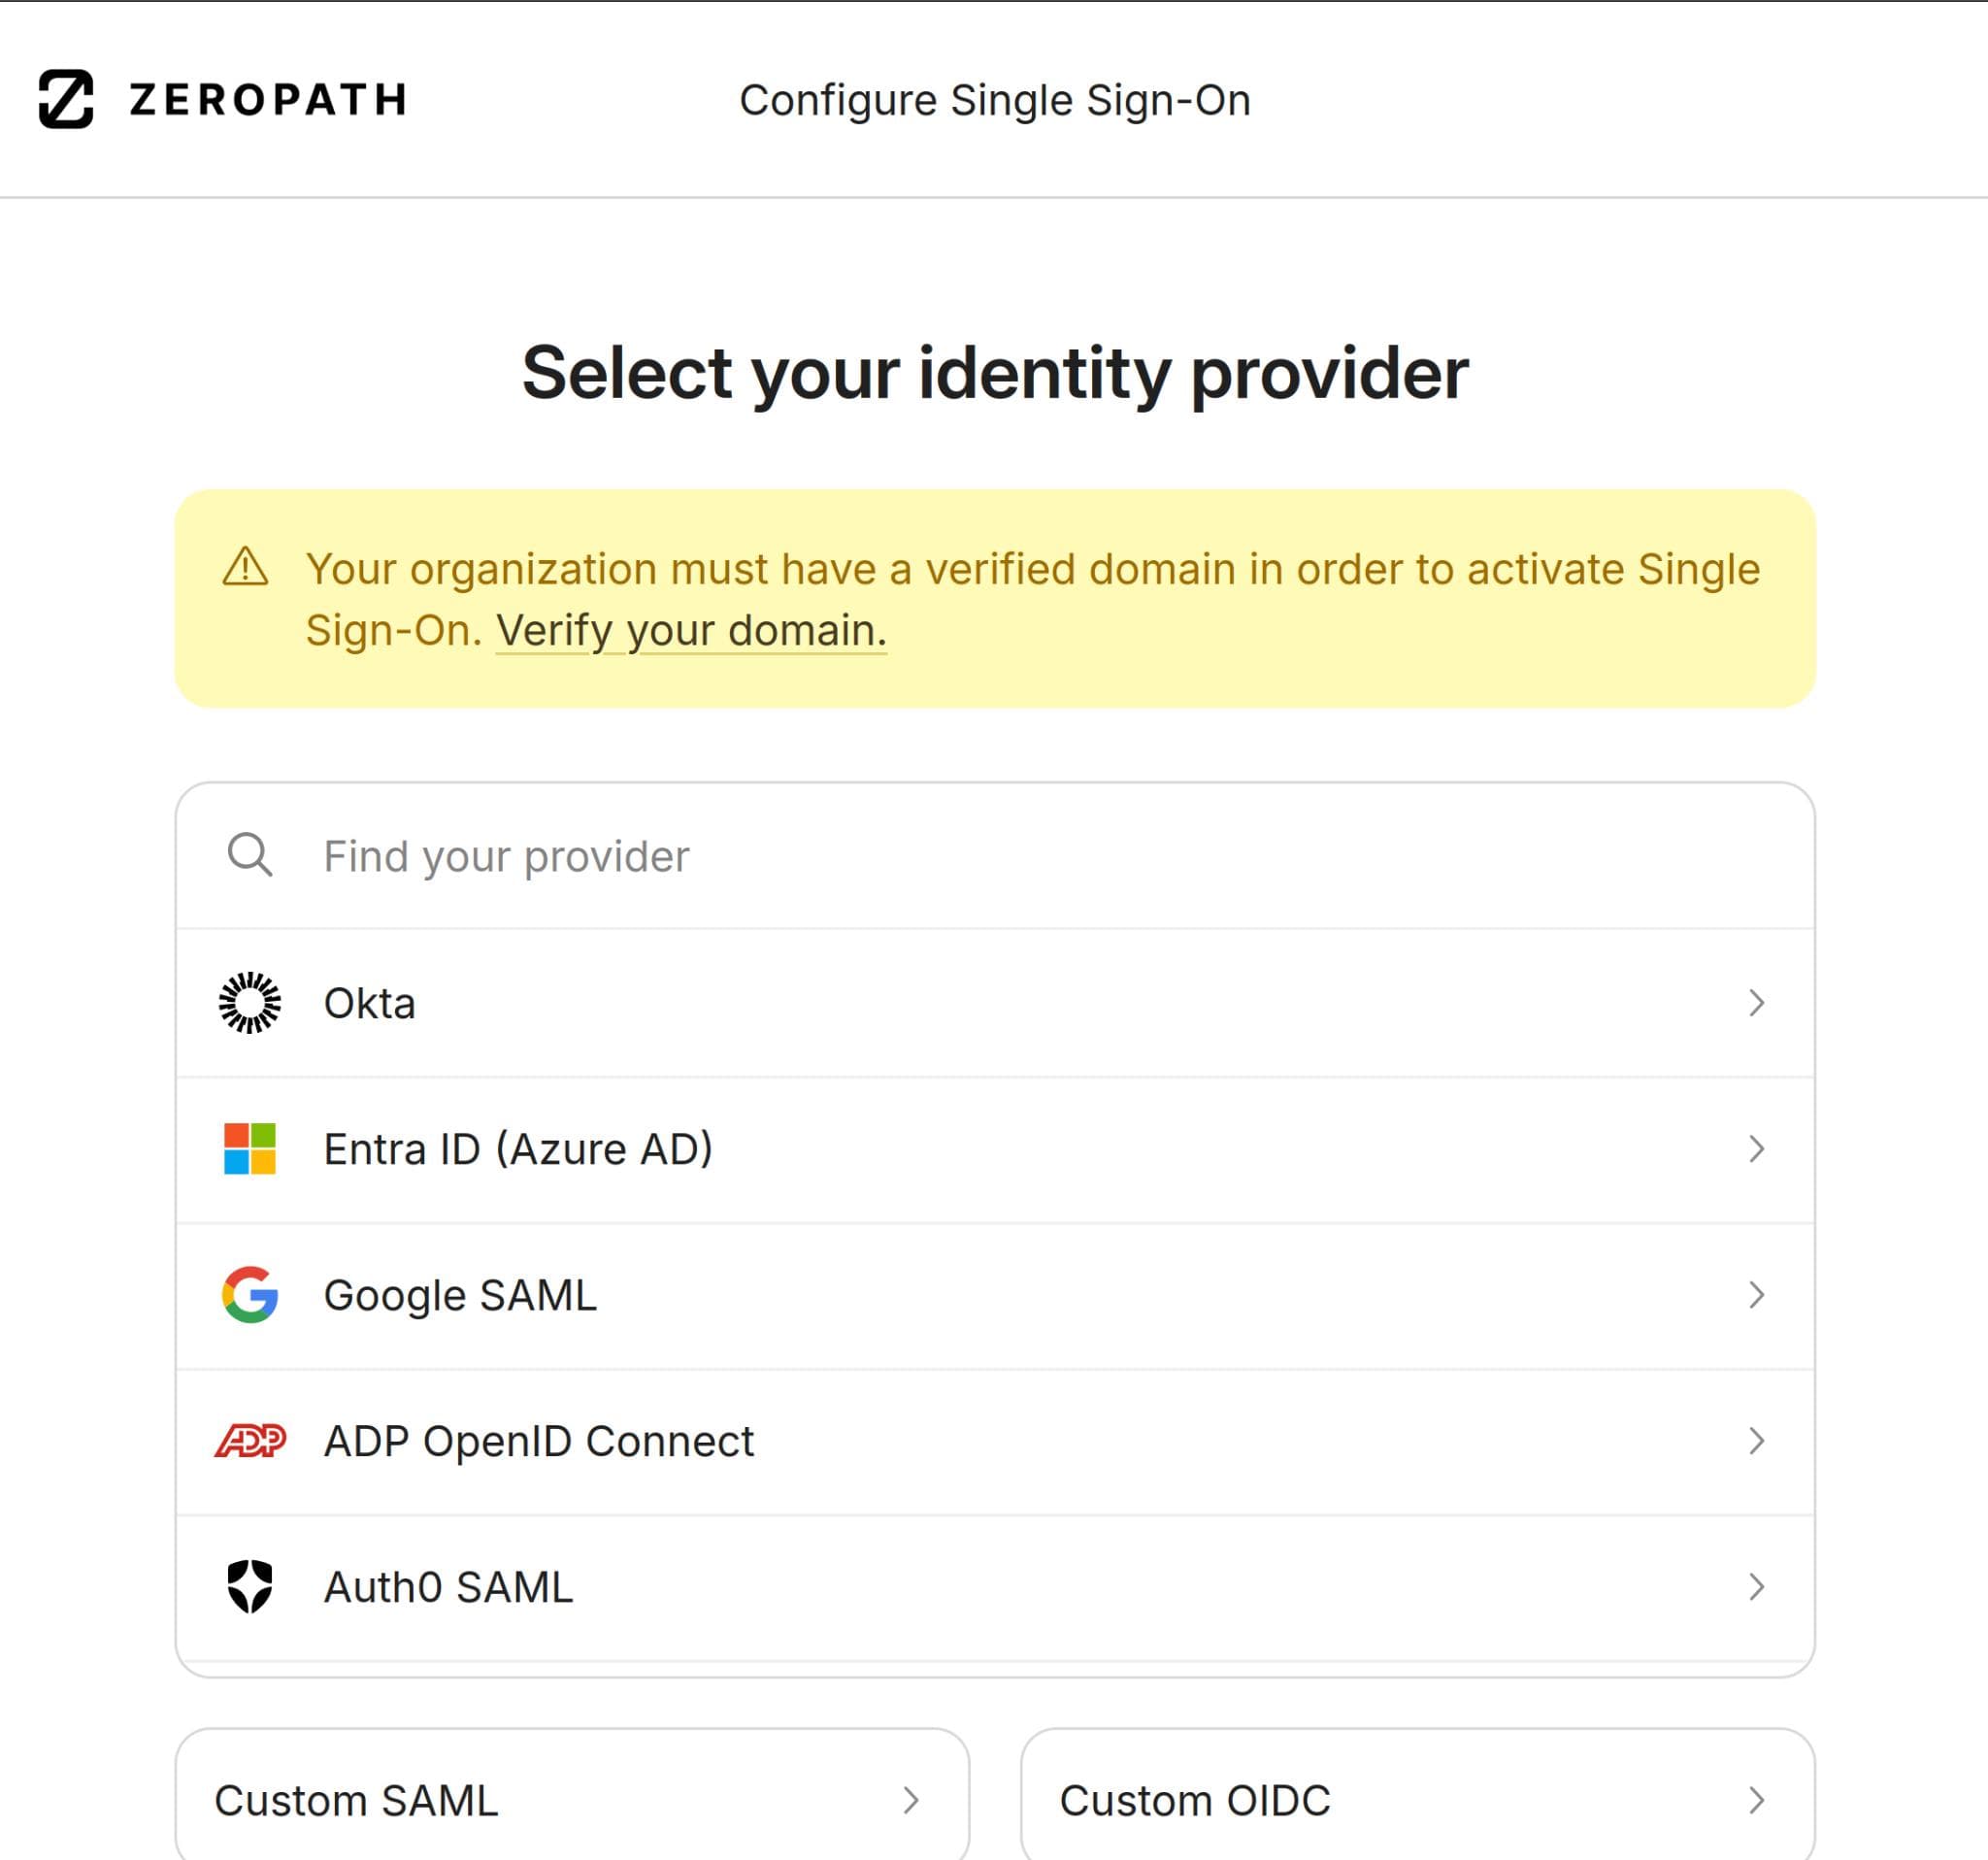Click the red ADP logo
The width and height of the screenshot is (1988, 1860).
point(250,1440)
